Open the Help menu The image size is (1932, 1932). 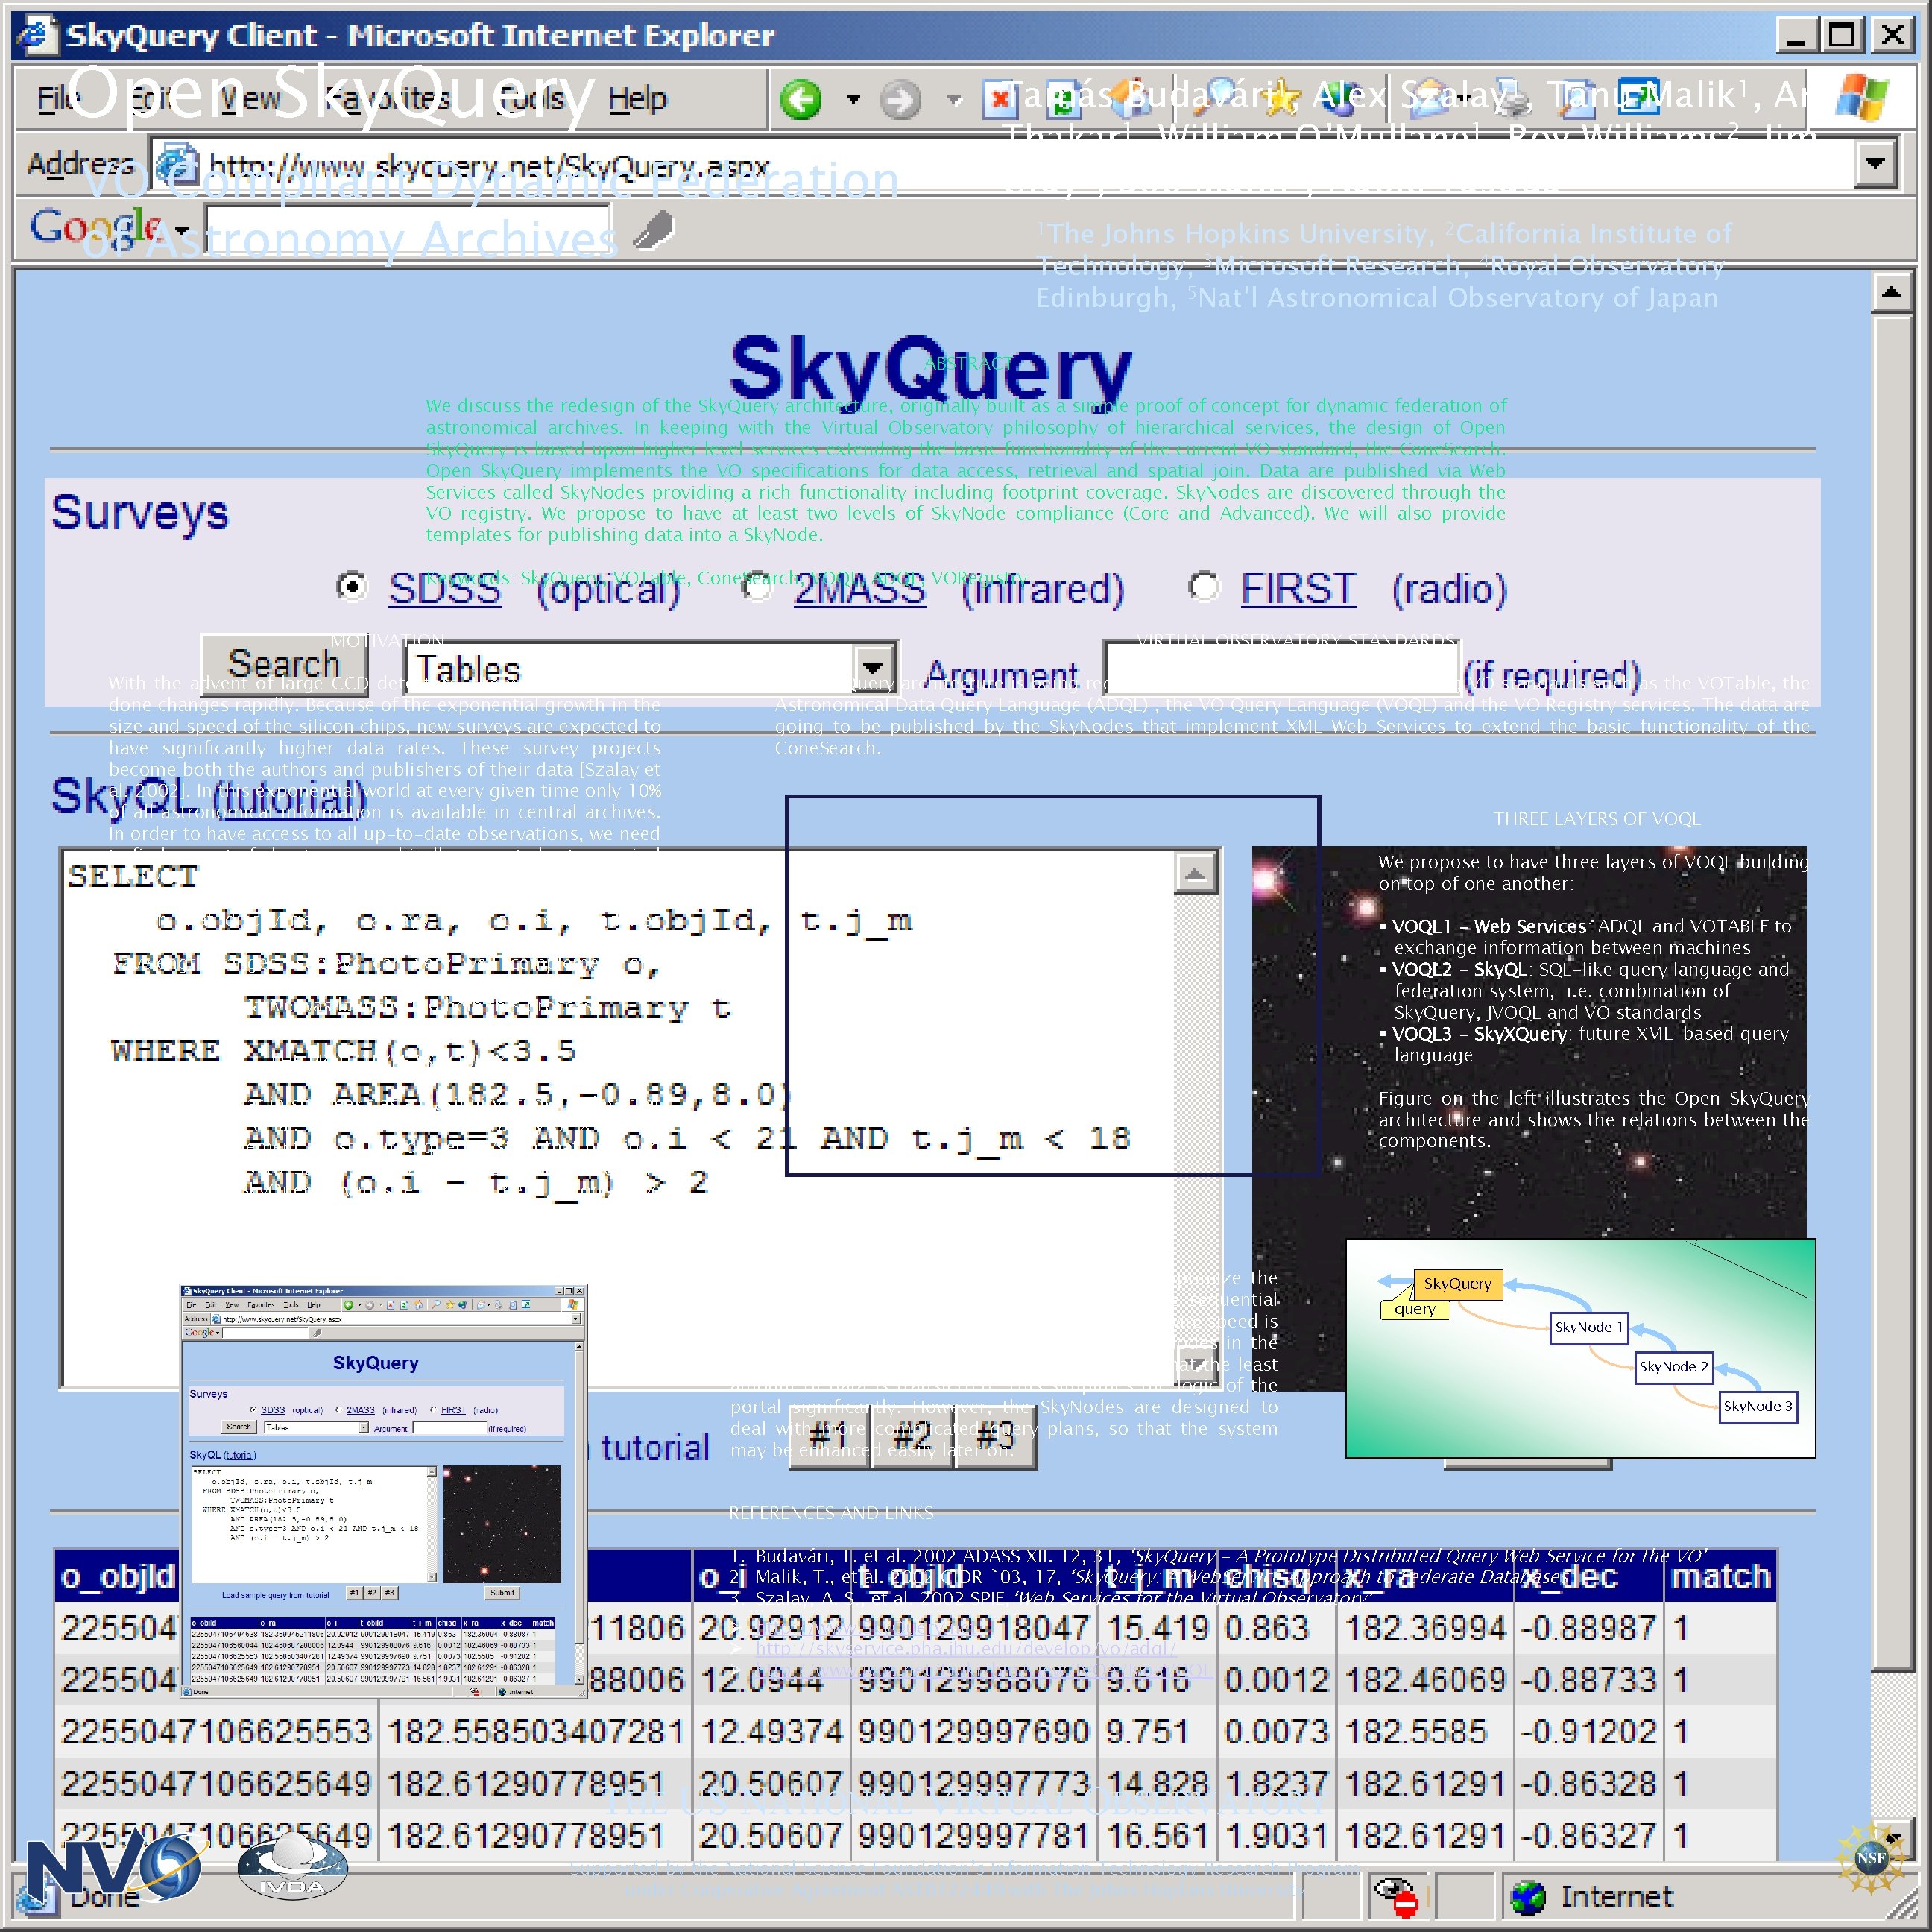pyautogui.click(x=637, y=98)
